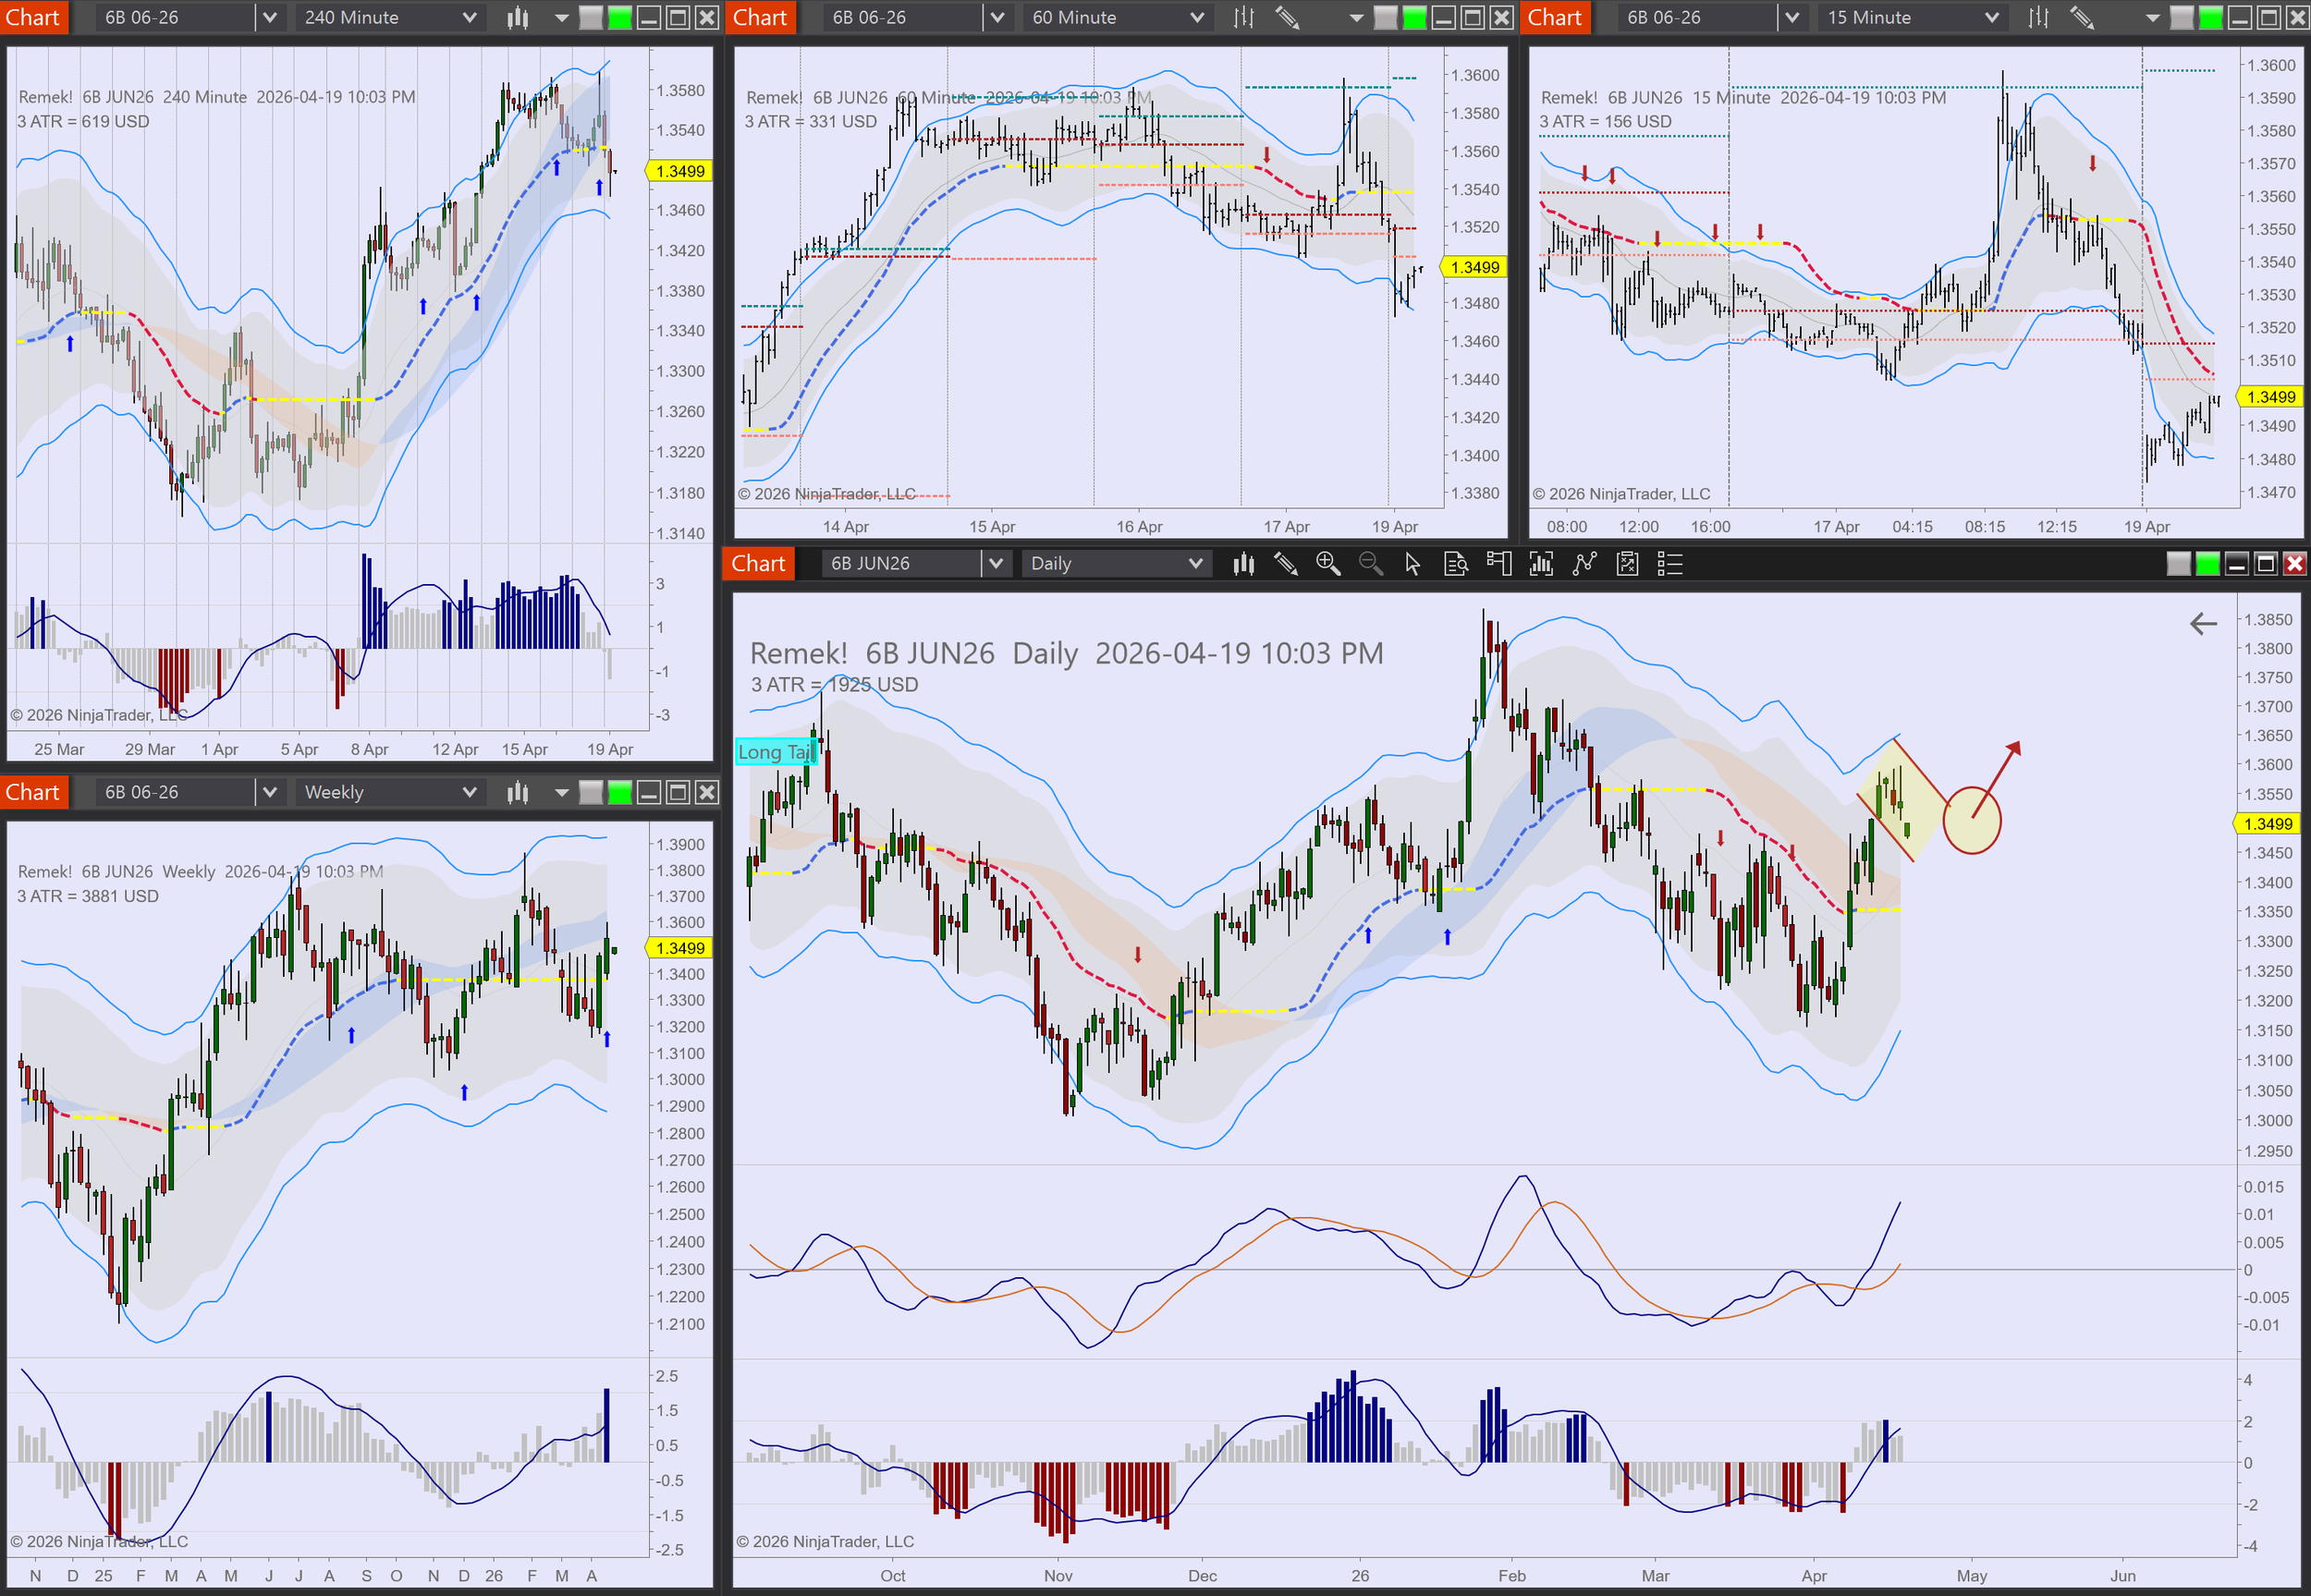2311x1596 pixels.
Task: Open Data Box icon in Daily chart toolbar
Action: pos(1456,564)
